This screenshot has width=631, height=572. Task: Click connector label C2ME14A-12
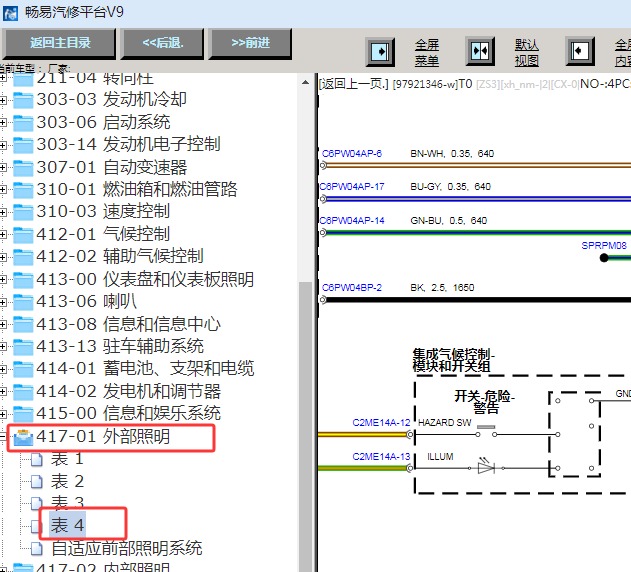point(381,423)
